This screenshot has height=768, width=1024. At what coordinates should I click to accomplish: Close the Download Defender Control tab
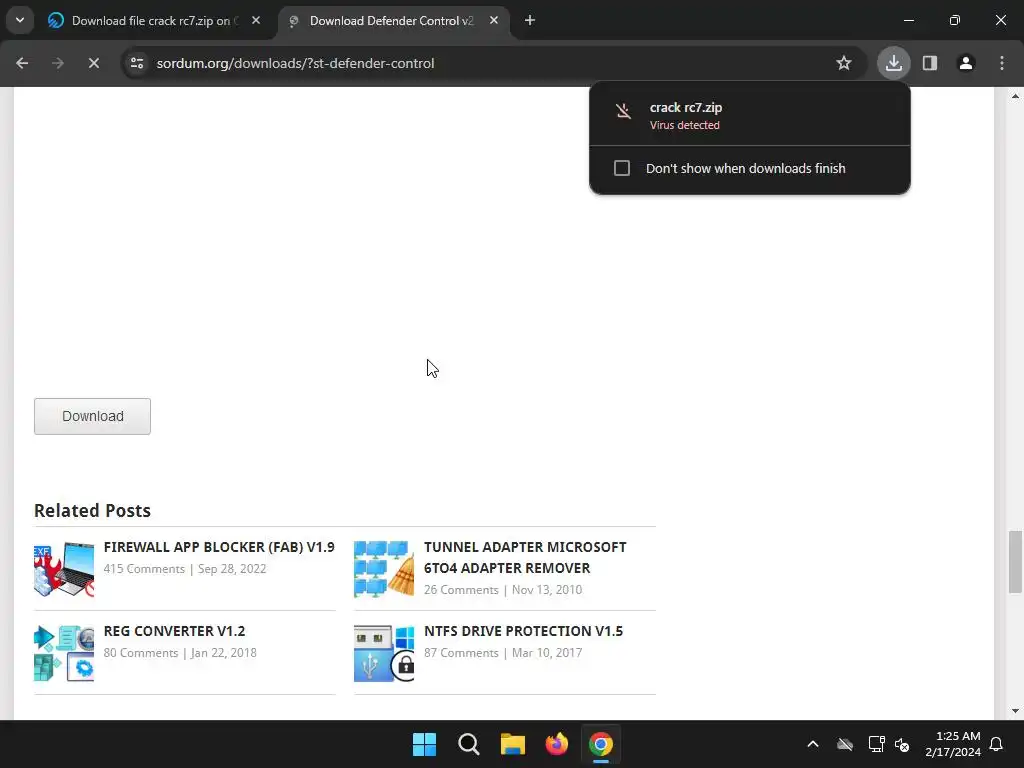[x=494, y=21]
